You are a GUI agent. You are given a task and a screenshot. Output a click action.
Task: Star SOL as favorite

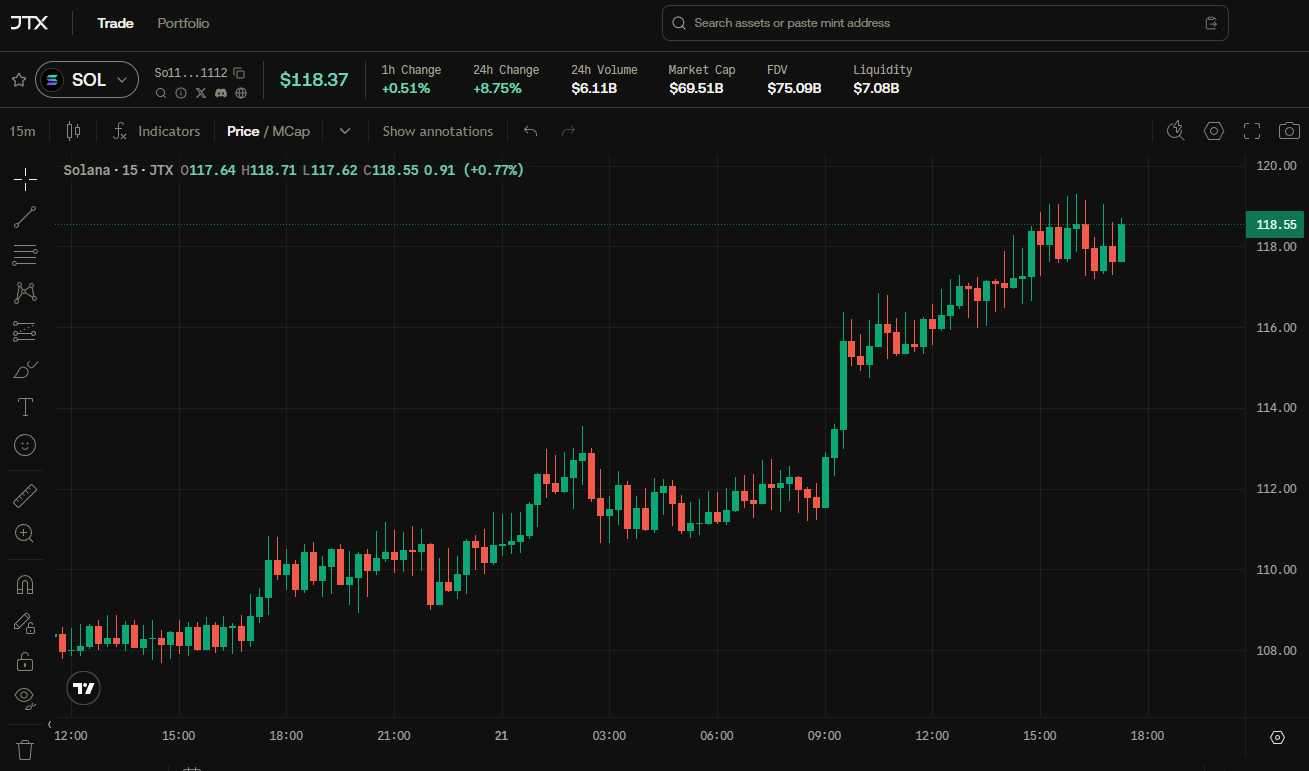coord(18,80)
